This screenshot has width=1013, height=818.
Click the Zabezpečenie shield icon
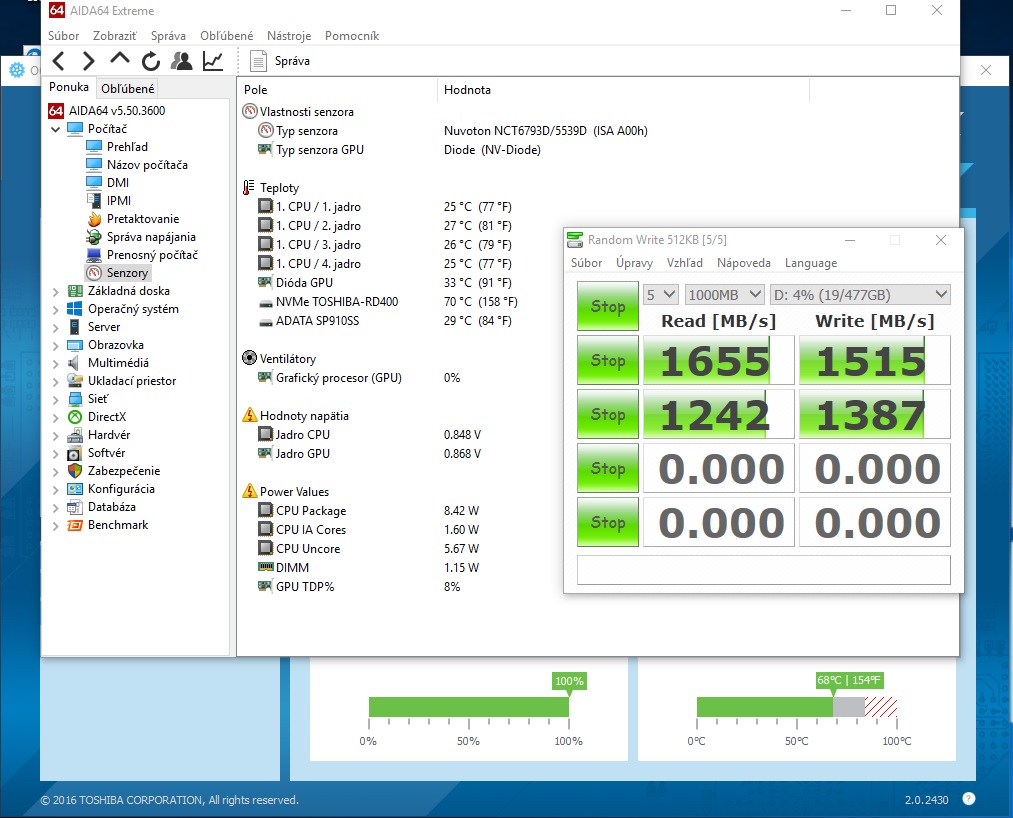pos(75,471)
